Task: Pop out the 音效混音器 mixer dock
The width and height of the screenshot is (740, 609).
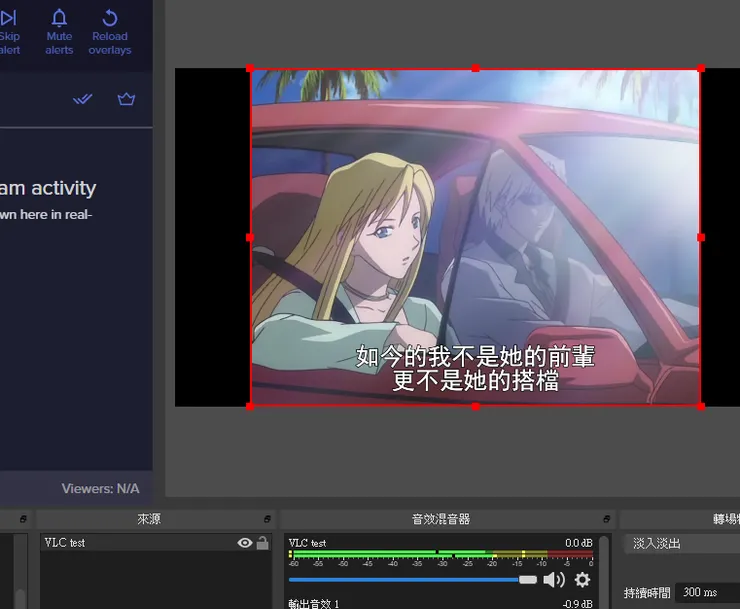Action: pos(606,519)
